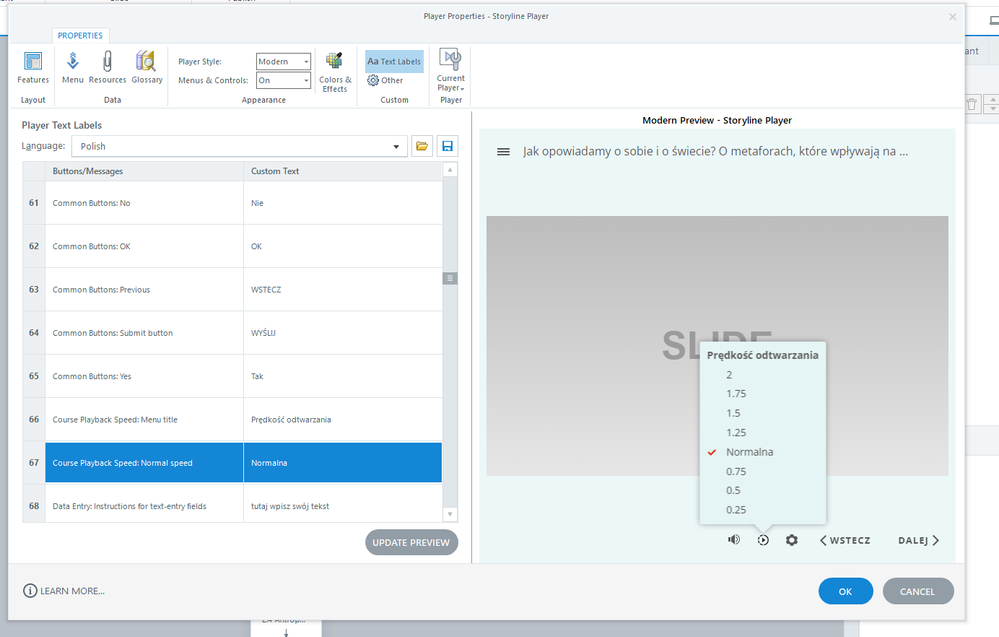Toggle the hamburger menu in preview

tap(503, 152)
